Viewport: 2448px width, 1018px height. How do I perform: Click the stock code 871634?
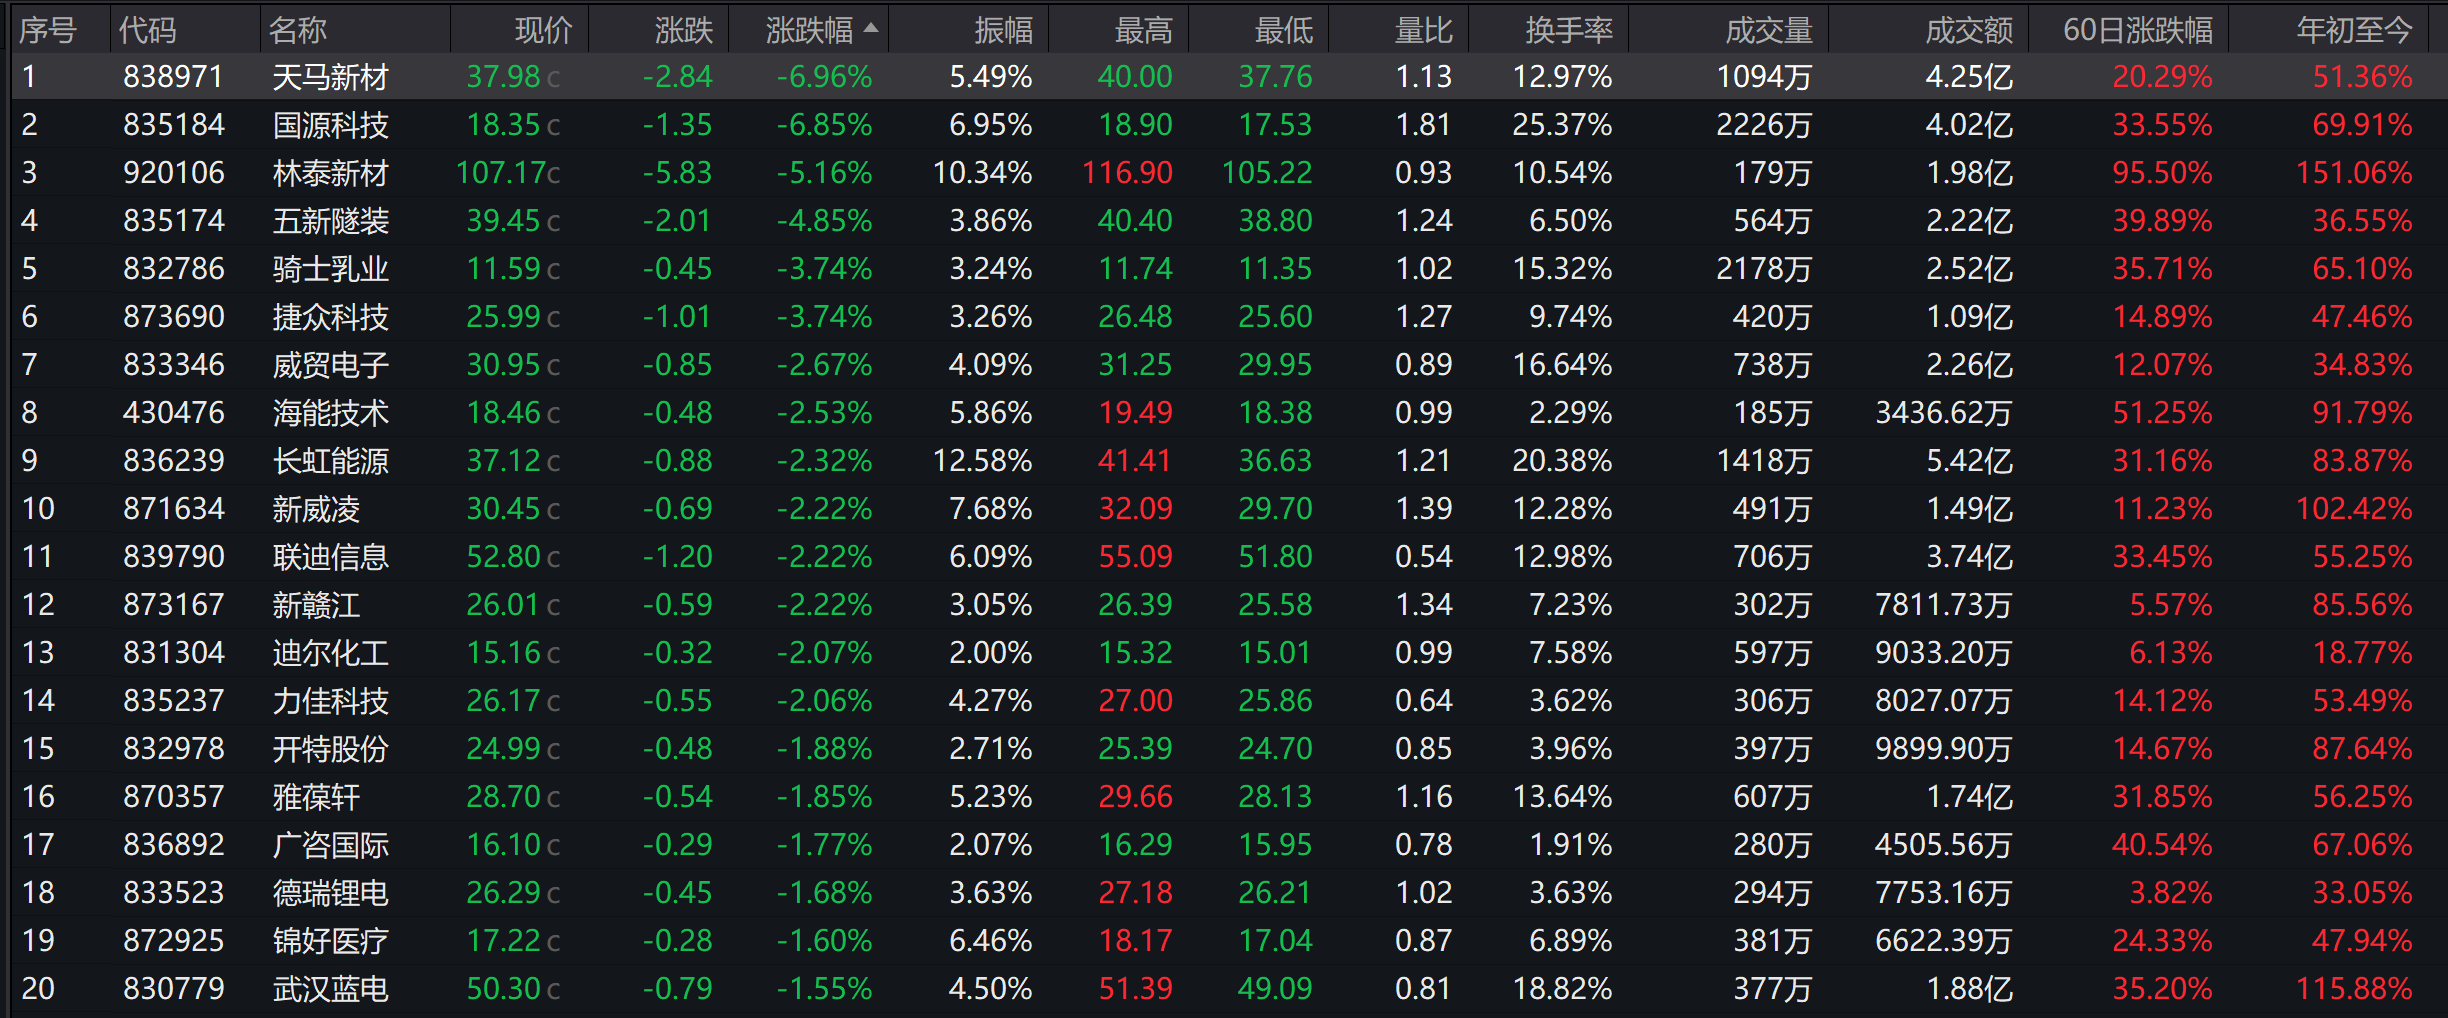[173, 509]
